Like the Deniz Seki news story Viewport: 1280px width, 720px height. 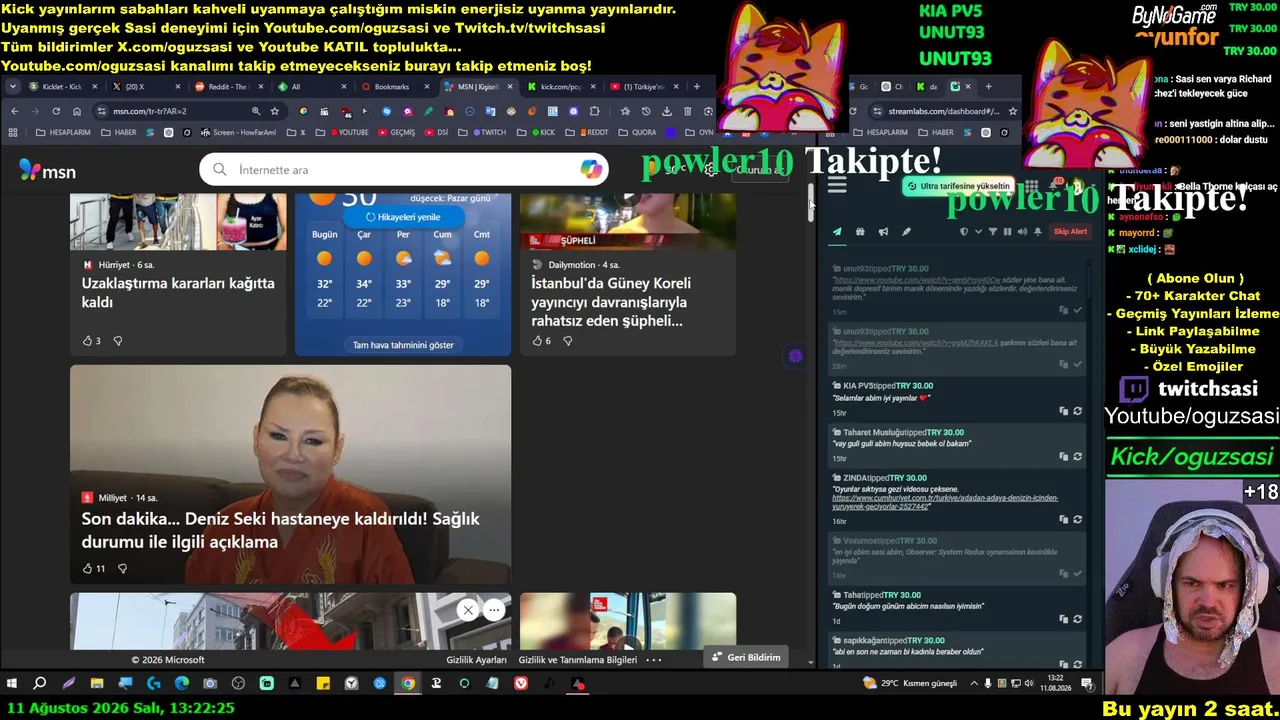(87, 568)
